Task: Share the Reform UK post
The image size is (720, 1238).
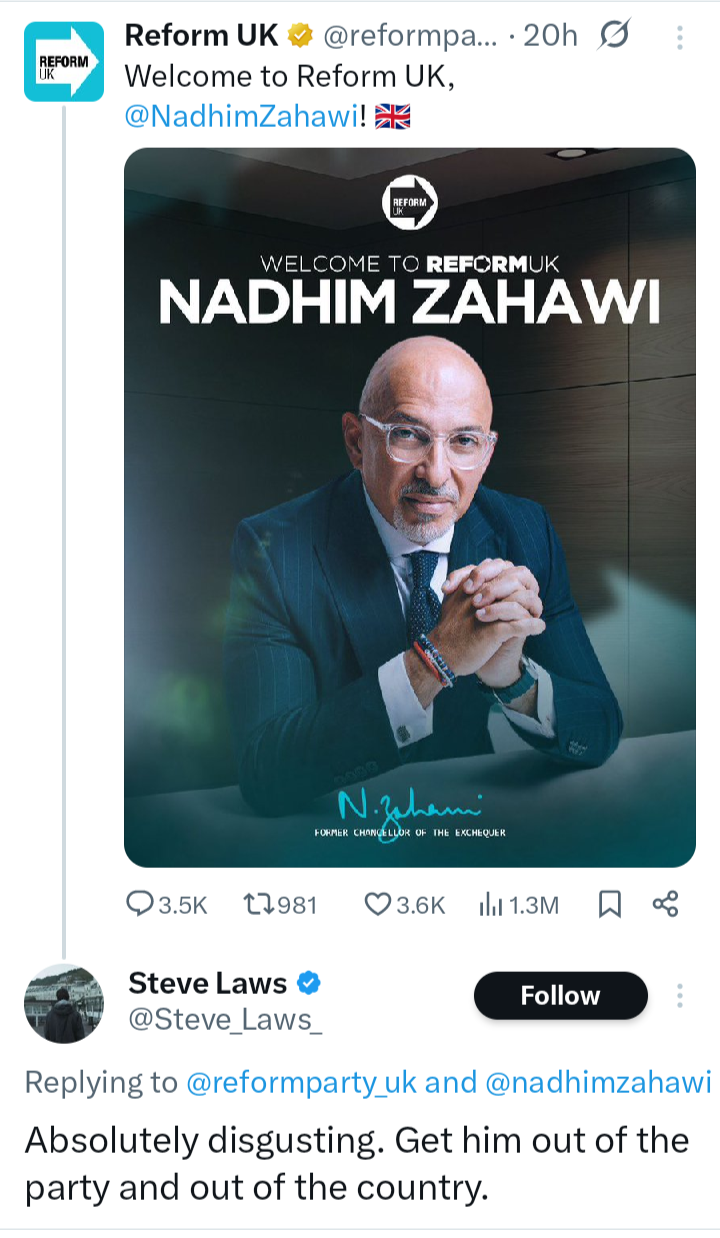Action: (665, 904)
